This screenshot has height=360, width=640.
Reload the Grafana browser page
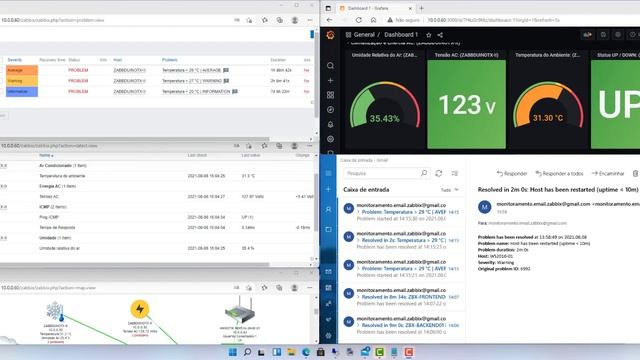pyautogui.click(x=358, y=20)
